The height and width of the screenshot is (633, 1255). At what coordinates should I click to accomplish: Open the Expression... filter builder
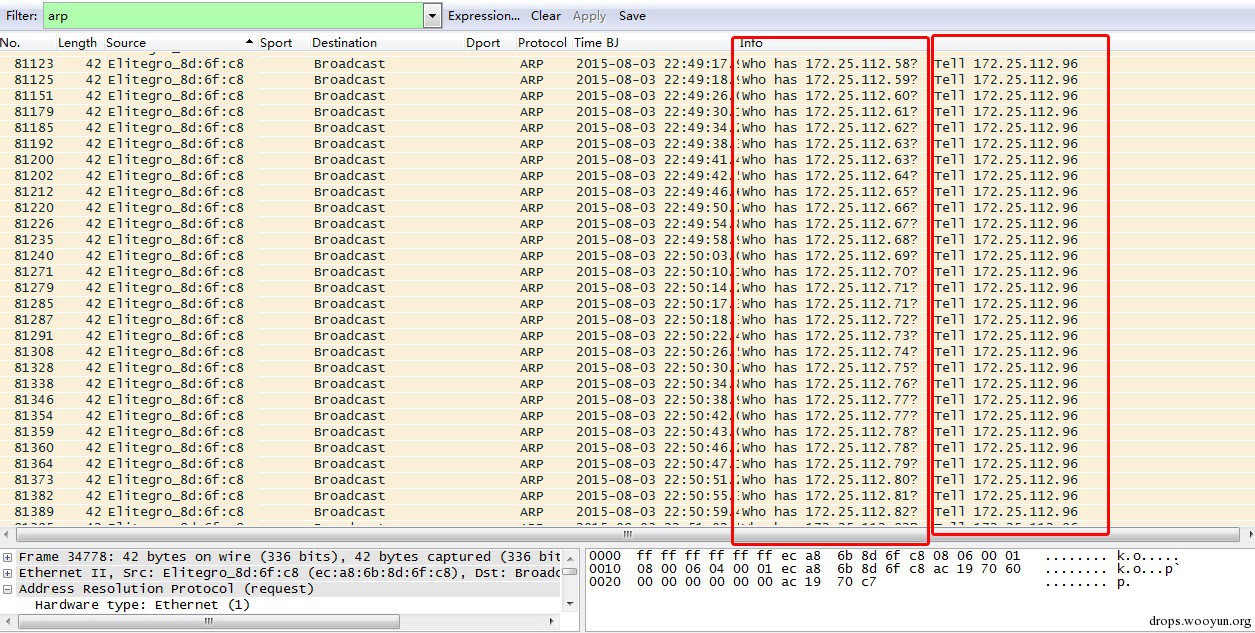pos(484,16)
